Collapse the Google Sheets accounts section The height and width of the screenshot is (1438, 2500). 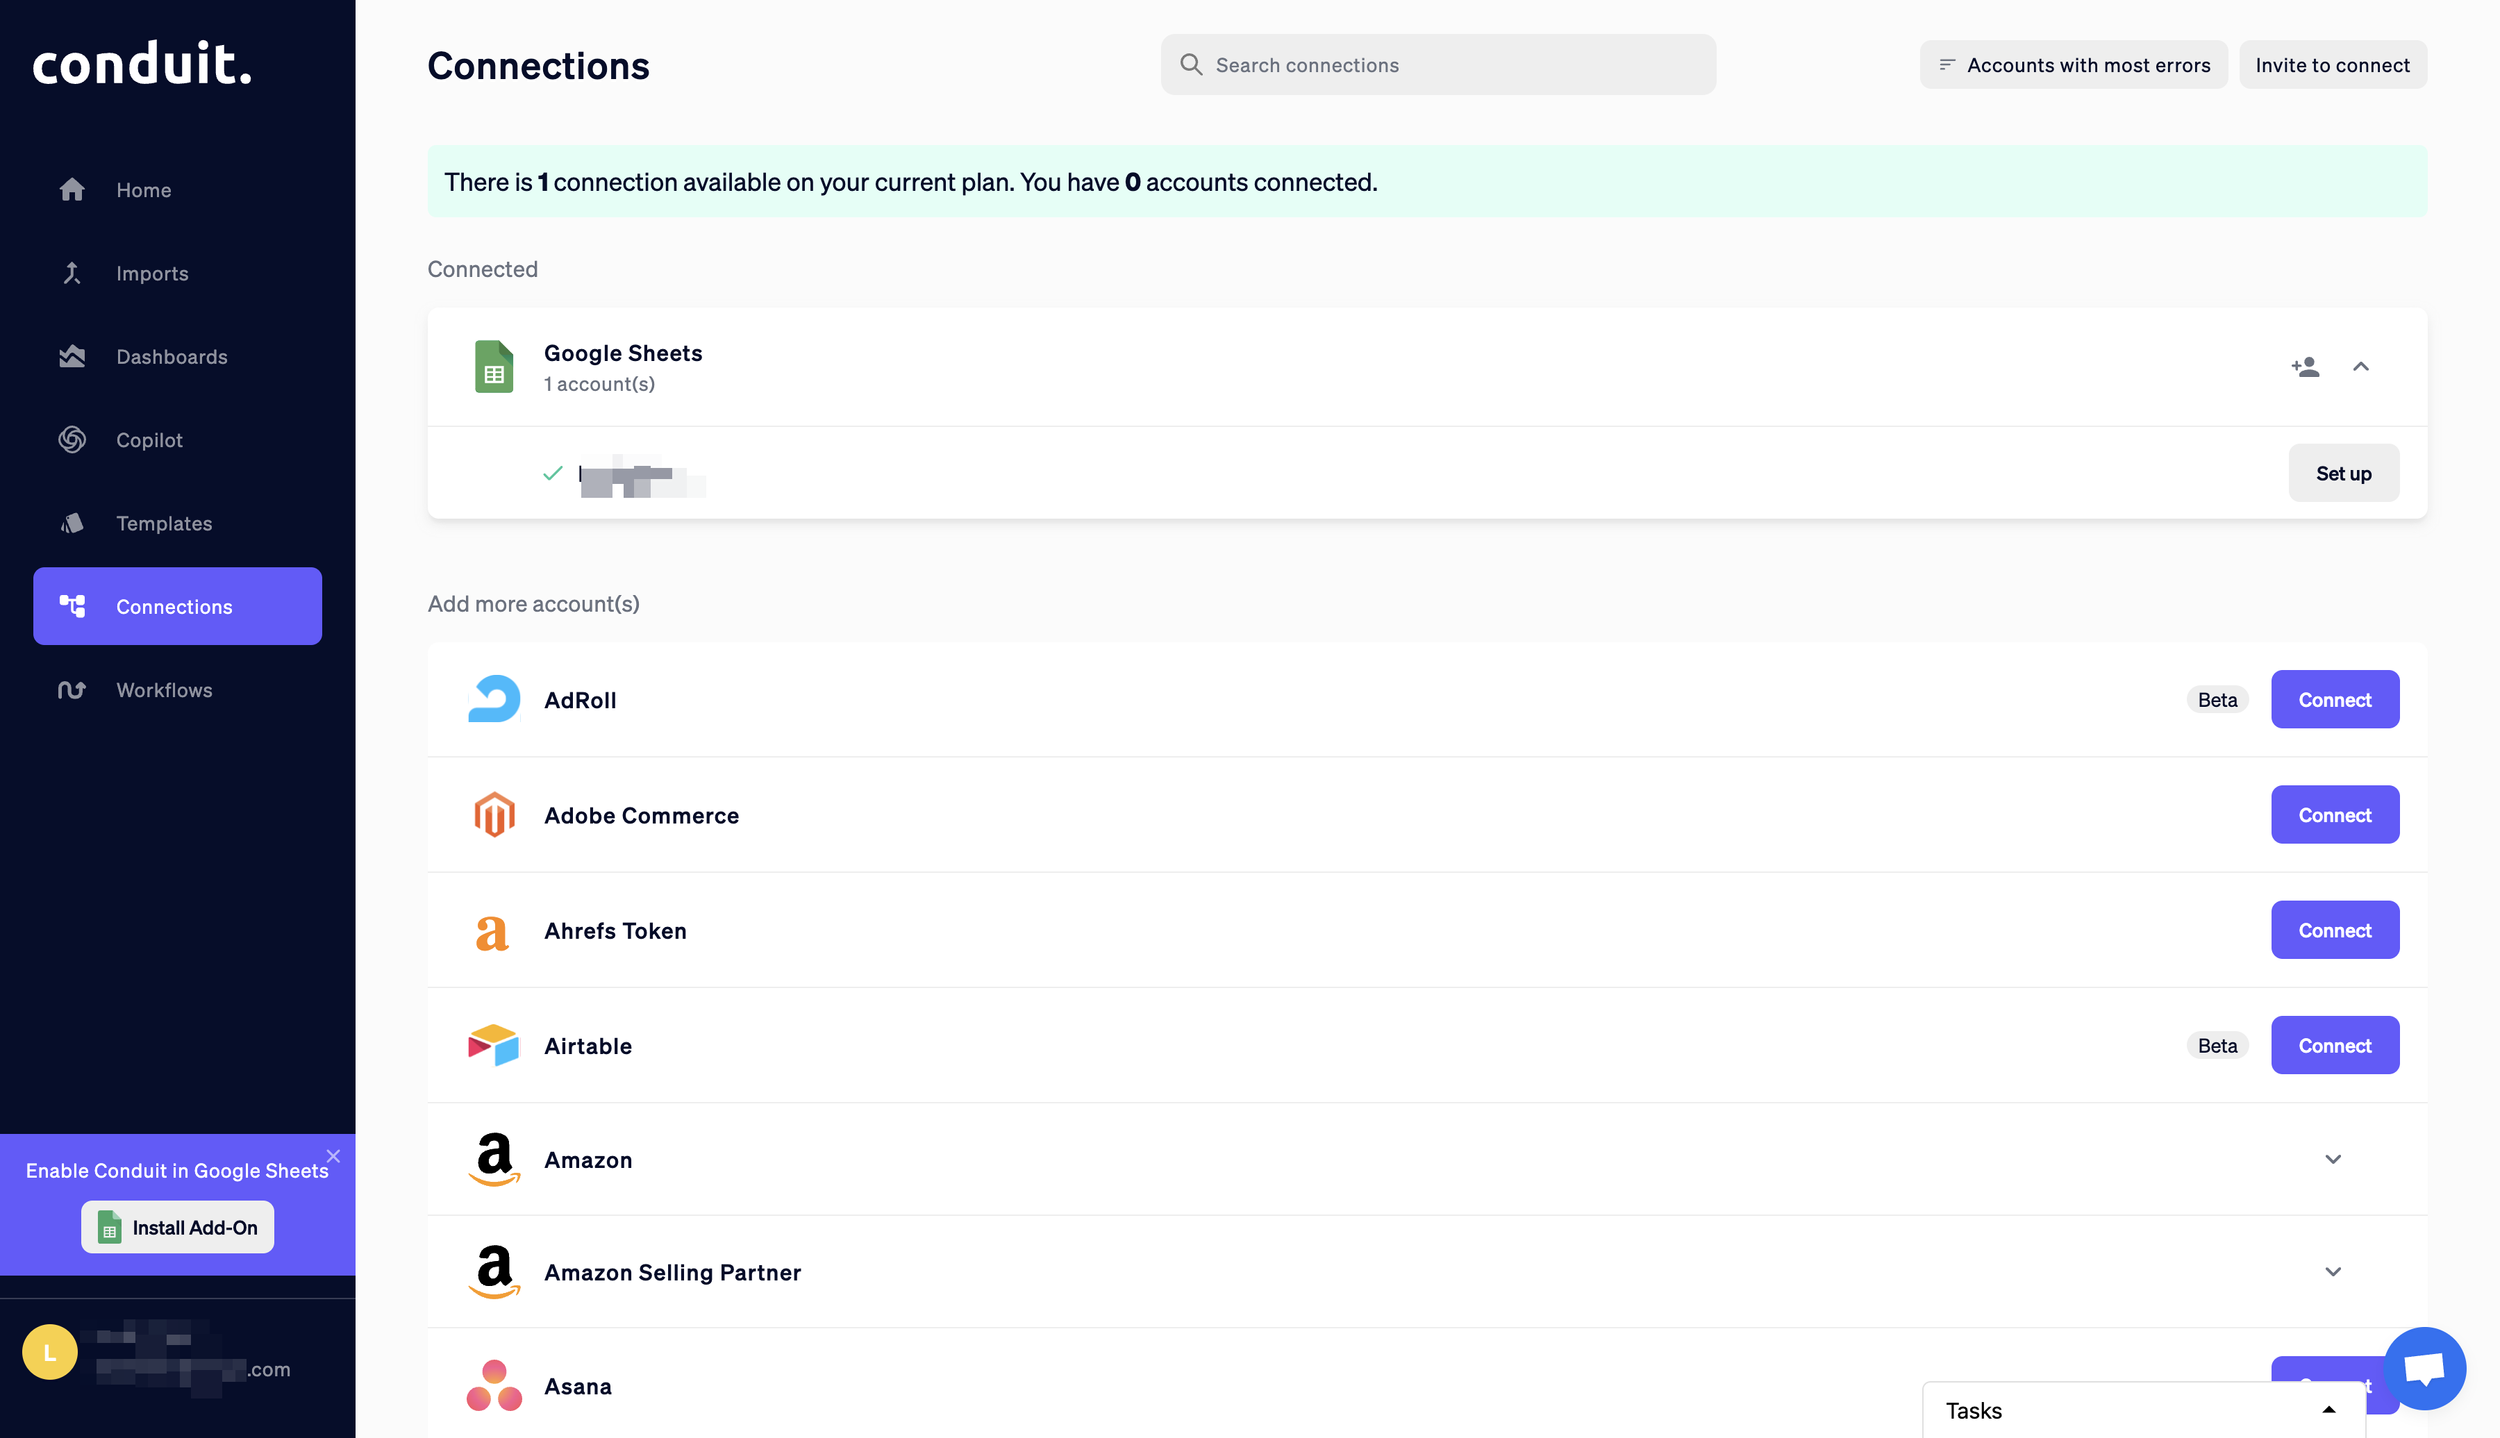(x=2361, y=367)
